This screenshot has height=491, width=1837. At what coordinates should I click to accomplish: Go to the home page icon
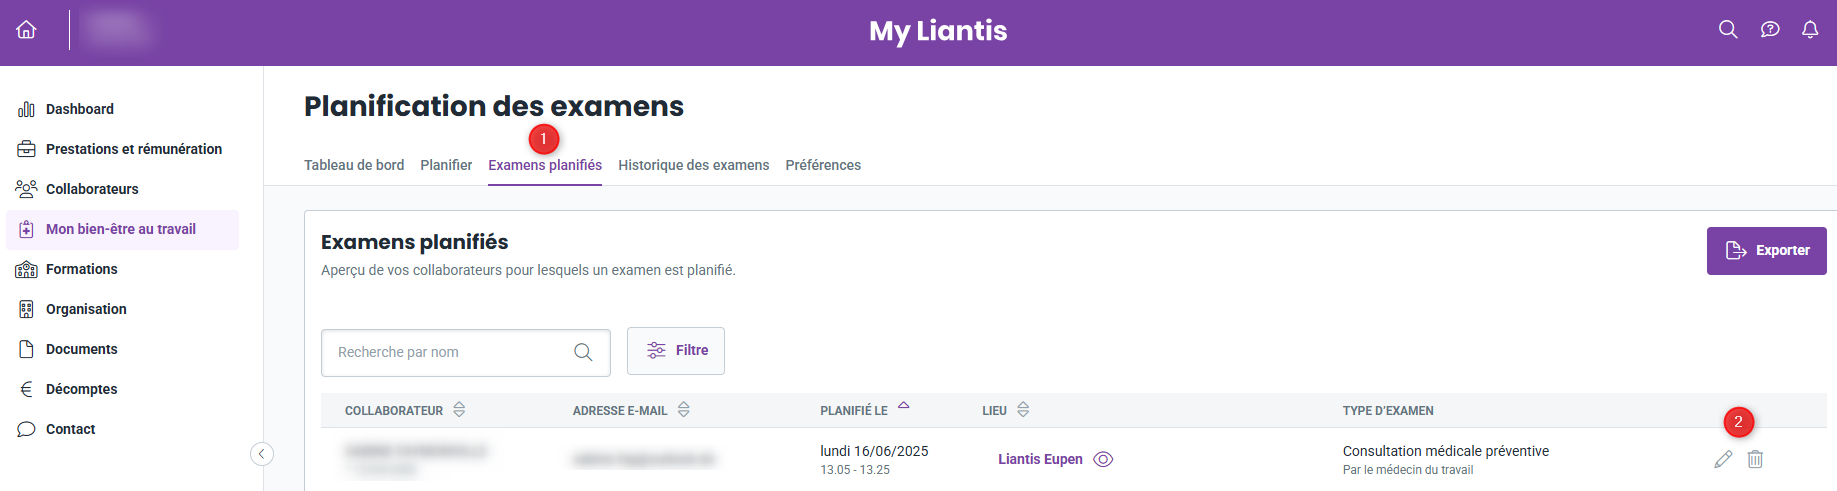point(27,30)
